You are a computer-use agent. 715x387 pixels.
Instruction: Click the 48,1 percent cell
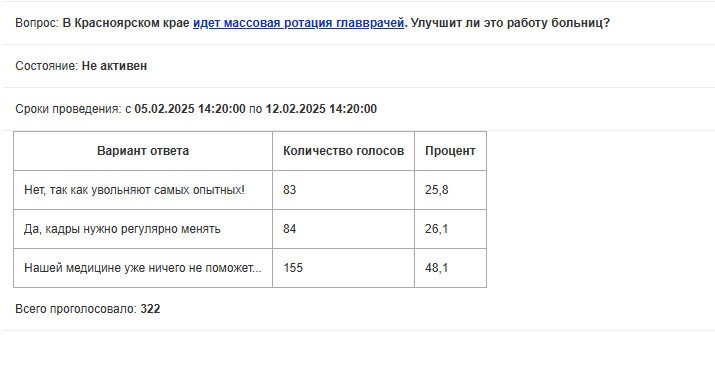pyautogui.click(x=450, y=268)
